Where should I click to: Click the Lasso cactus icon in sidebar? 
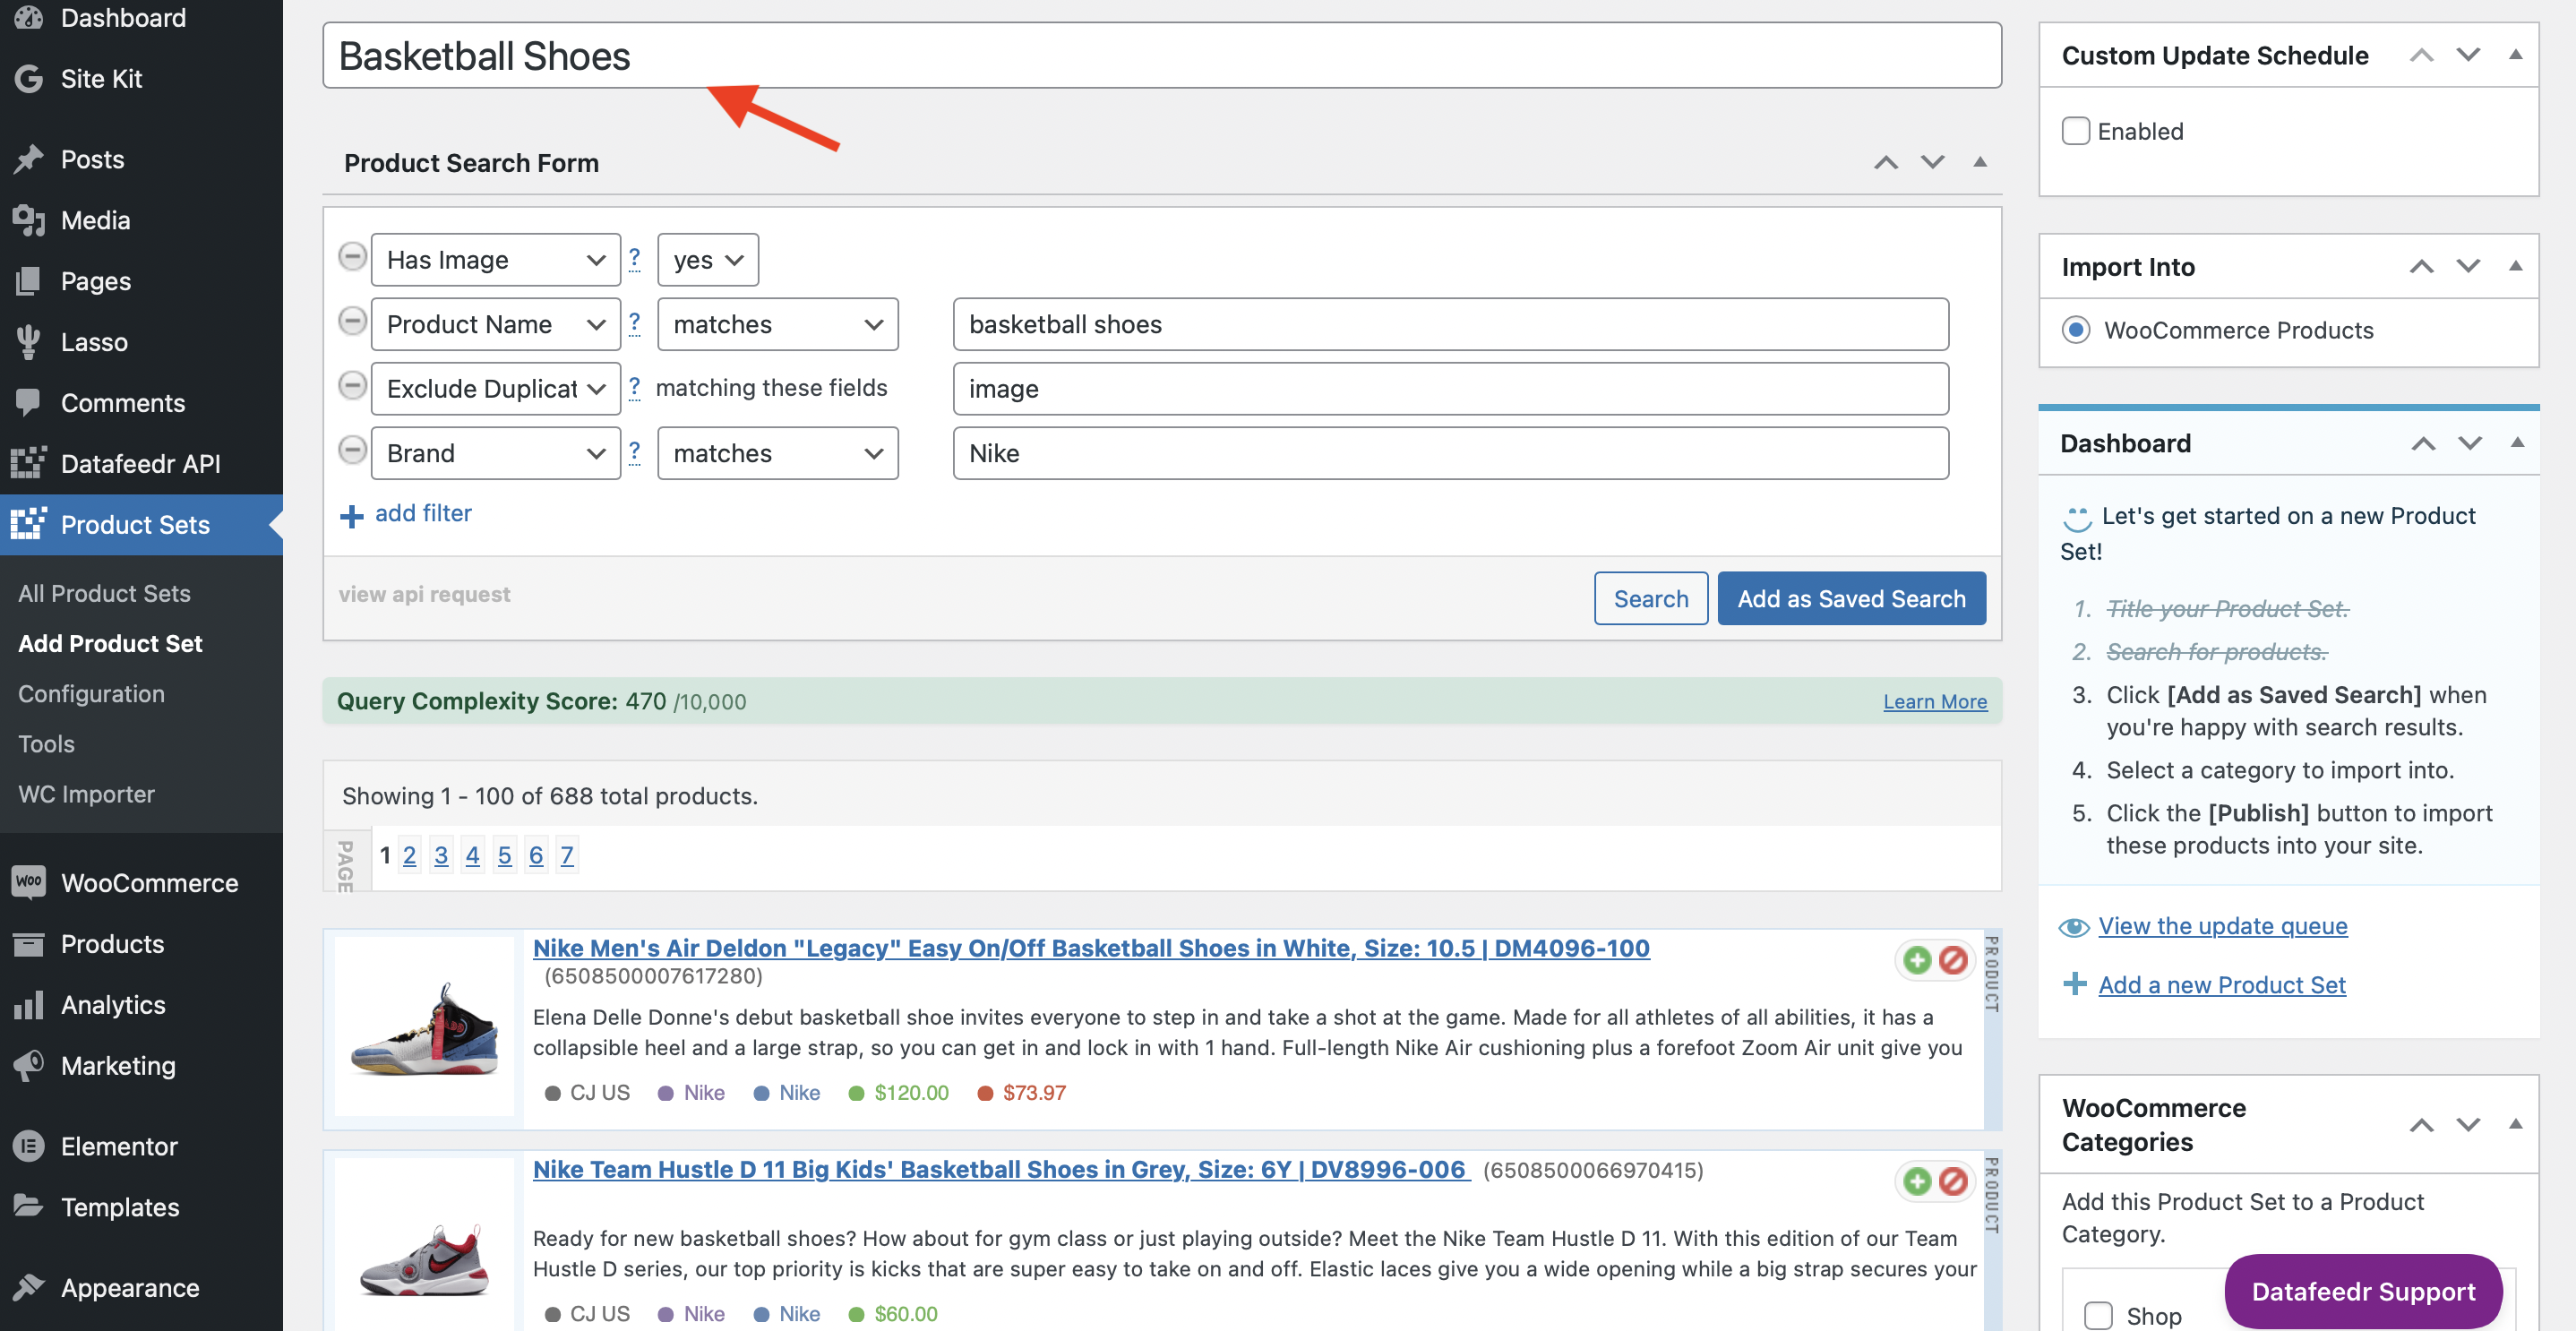click(x=29, y=342)
